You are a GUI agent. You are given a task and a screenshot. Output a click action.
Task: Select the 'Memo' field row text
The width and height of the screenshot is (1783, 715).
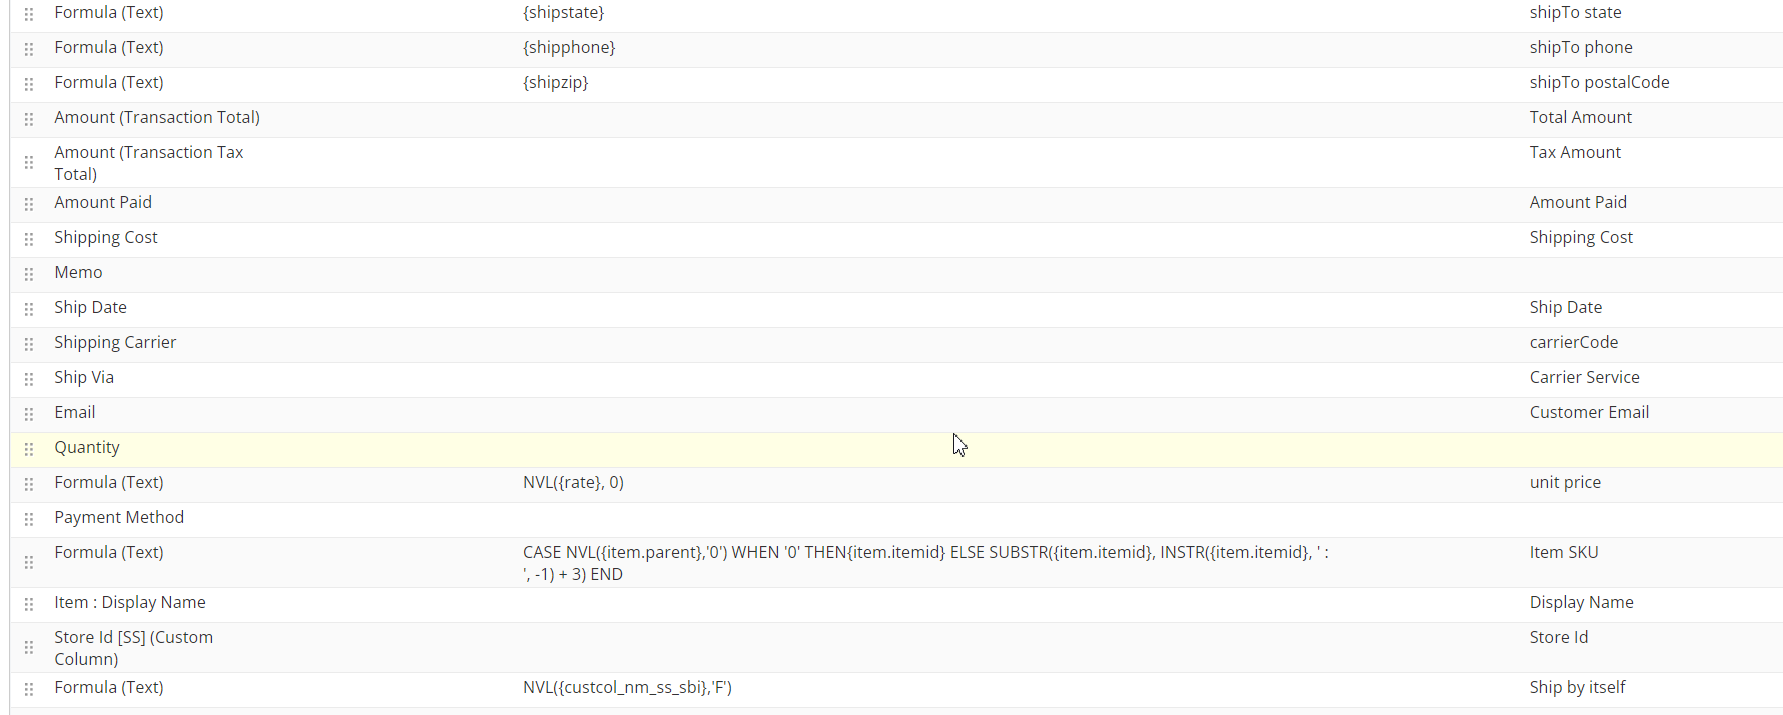[x=78, y=273]
